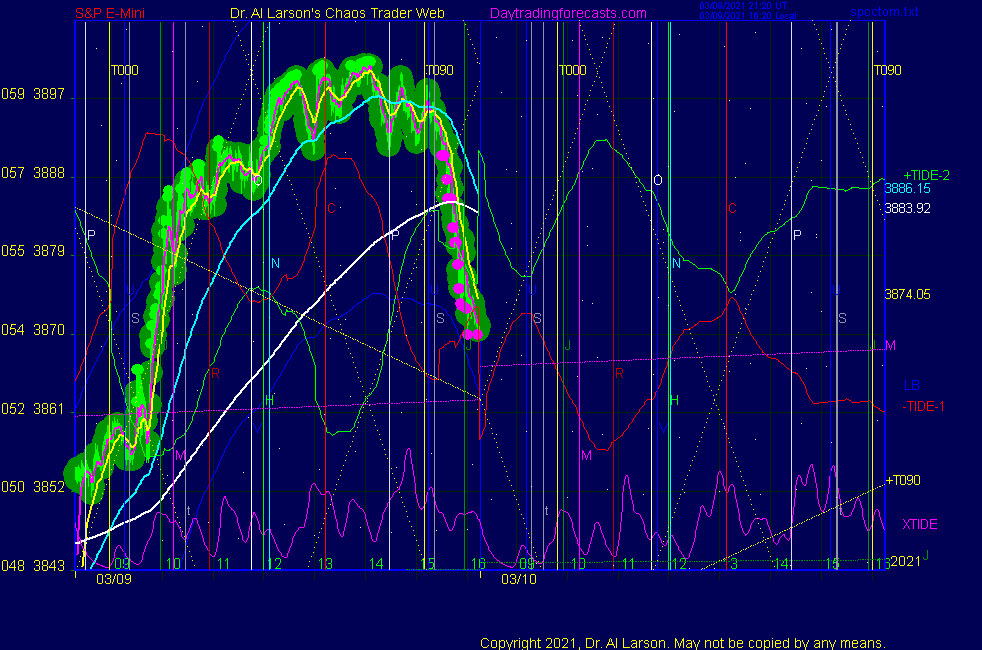
Task: Click the Dr. Al Larson's Chaos Trader Web title
Action: (331, 14)
